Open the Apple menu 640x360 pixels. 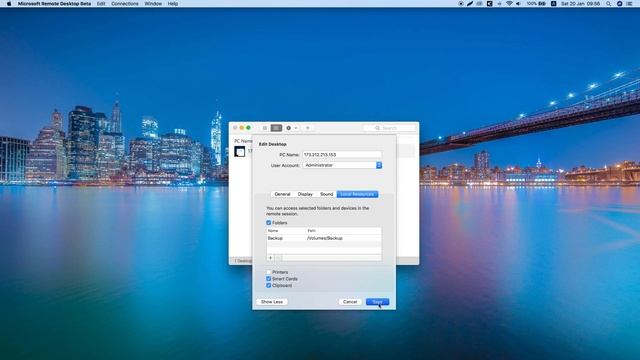click(x=9, y=4)
